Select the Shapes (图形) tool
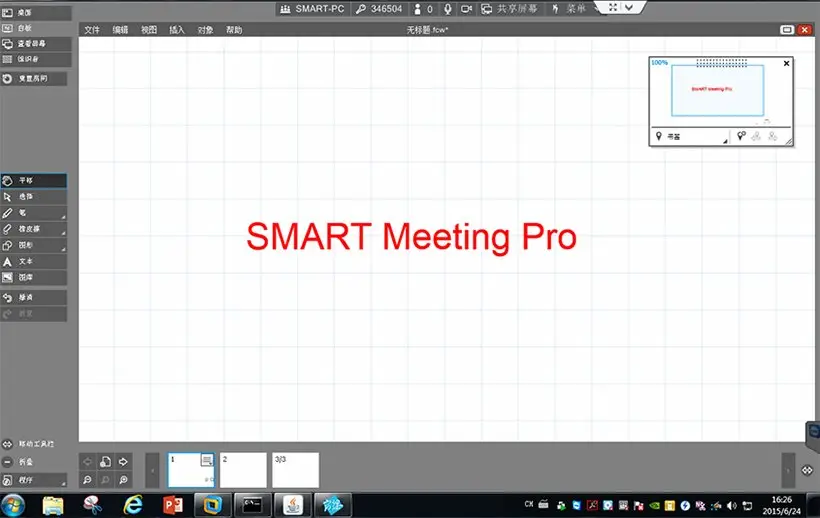The image size is (820, 518). point(33,246)
